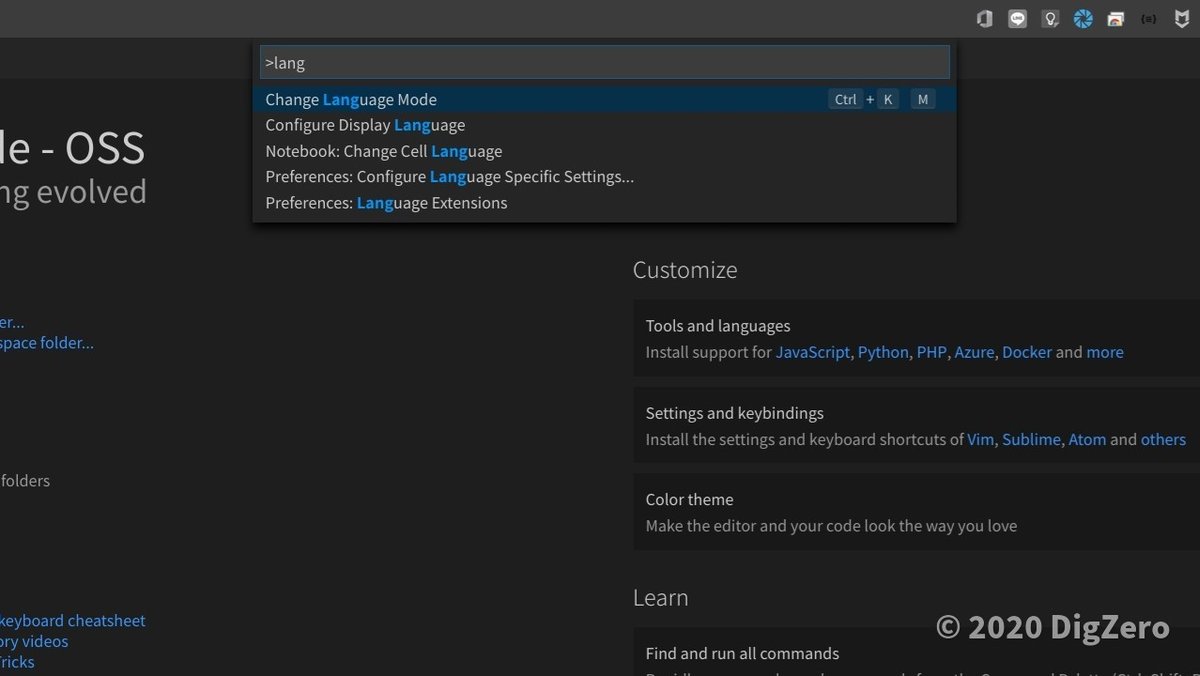The image size is (1200, 676).
Task: Click the command palette search input
Action: coord(604,62)
